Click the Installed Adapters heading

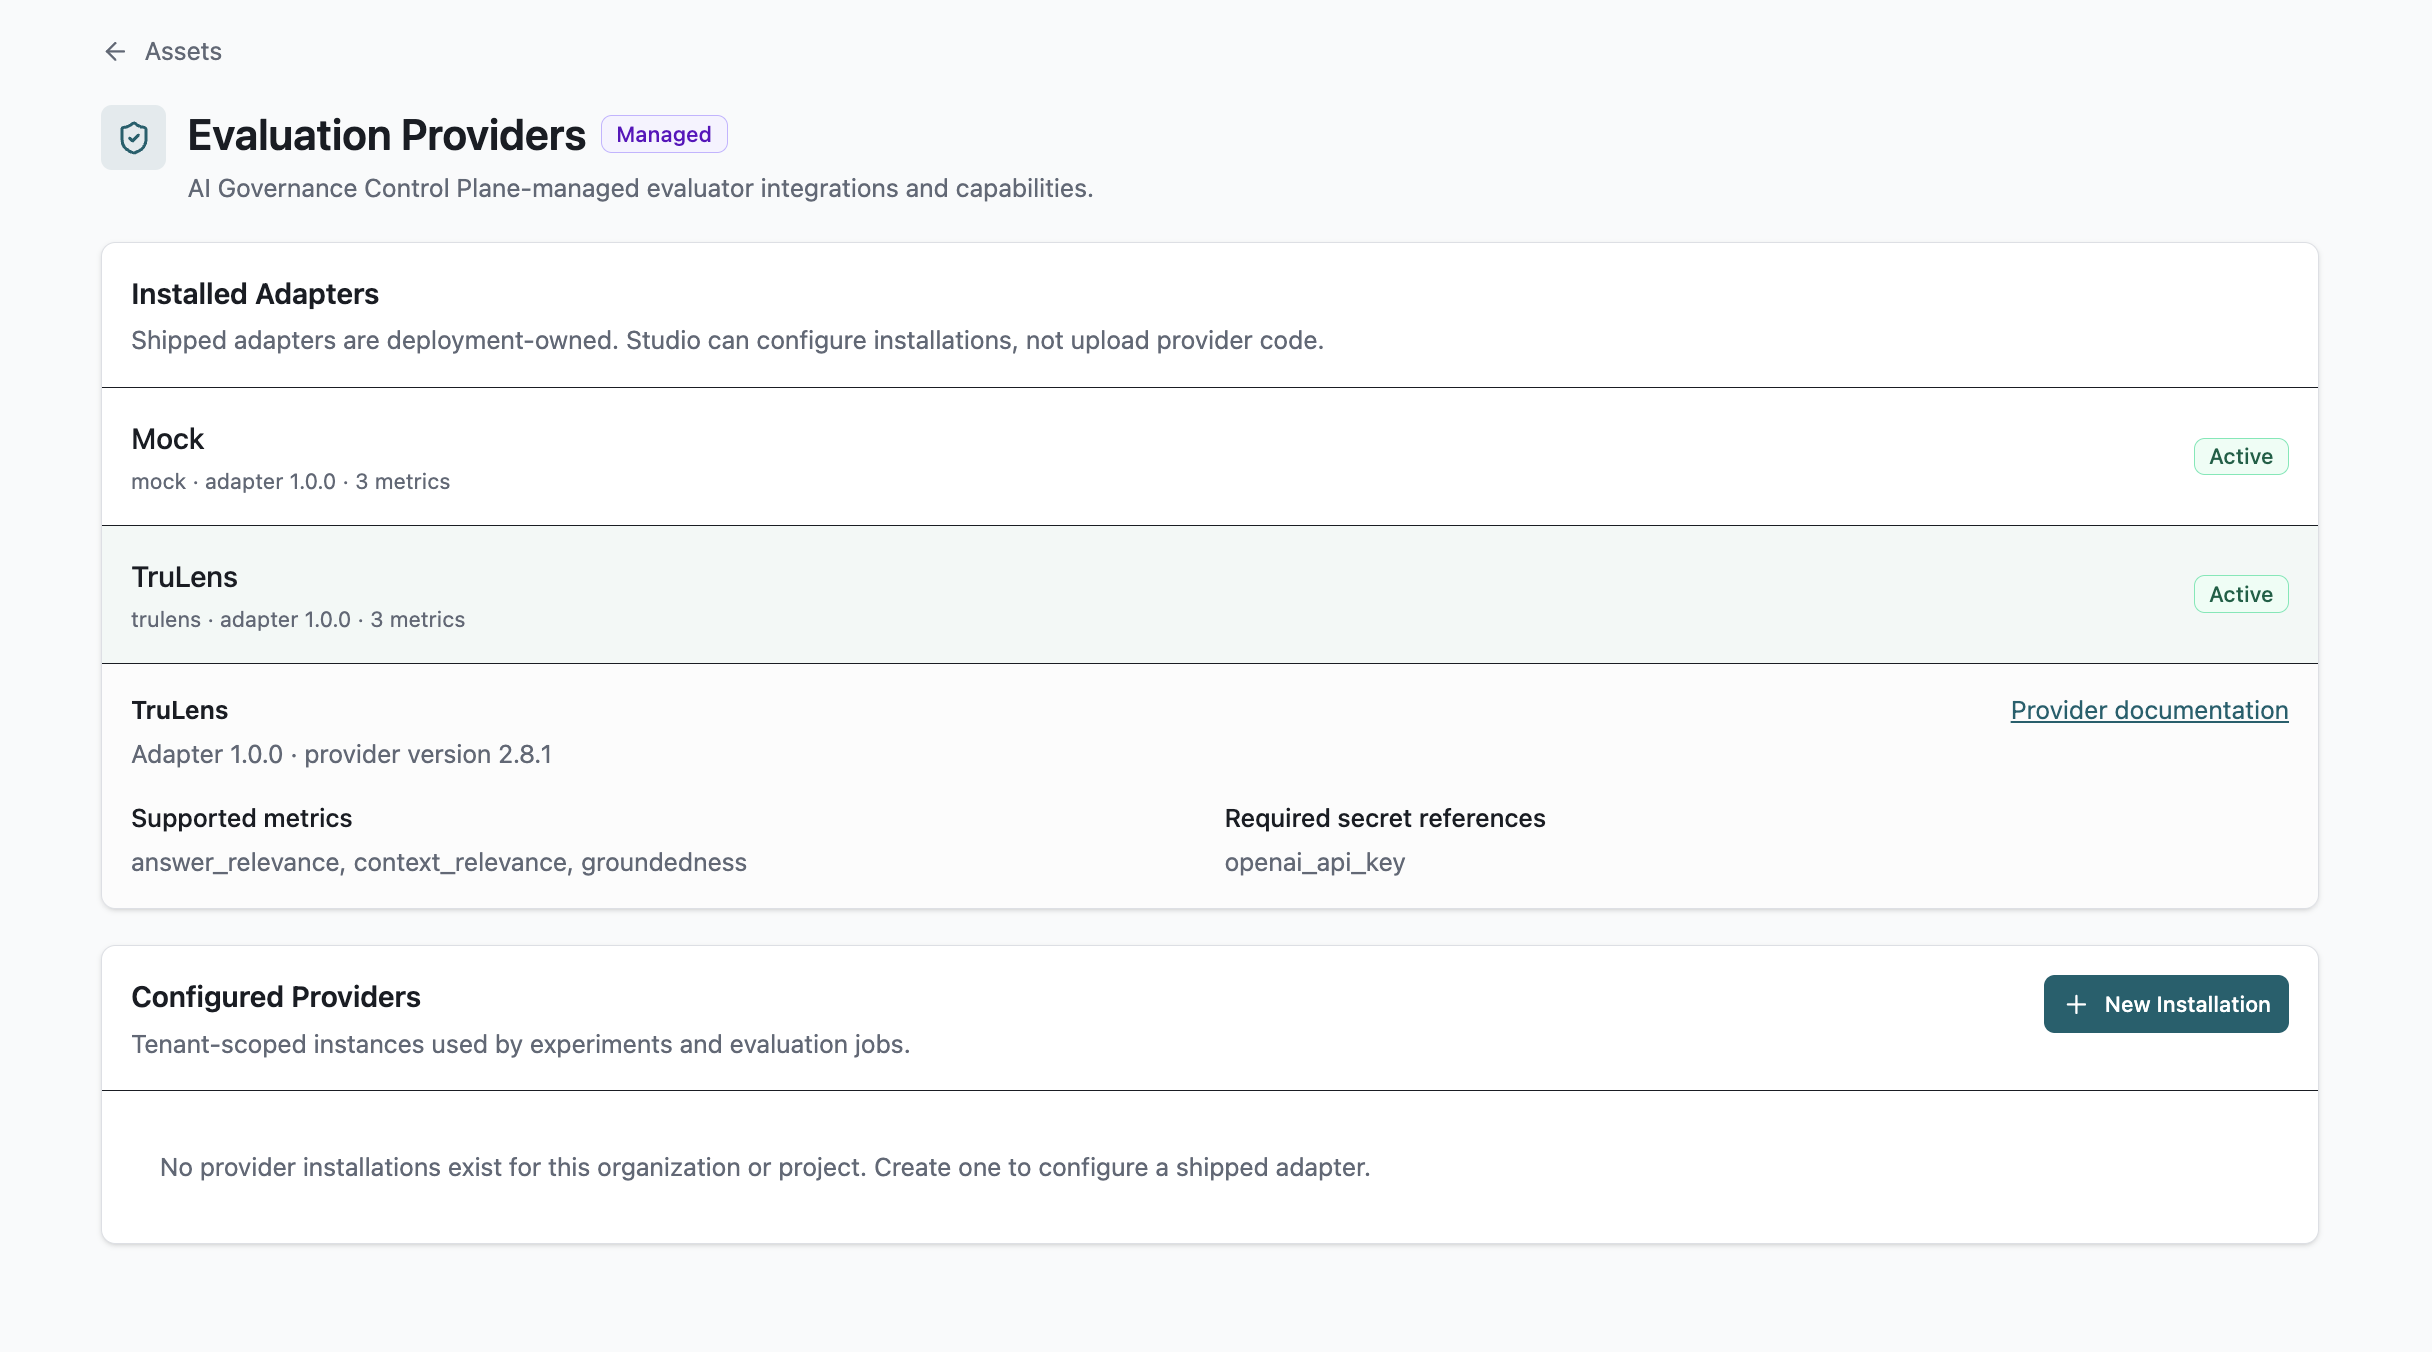255,294
